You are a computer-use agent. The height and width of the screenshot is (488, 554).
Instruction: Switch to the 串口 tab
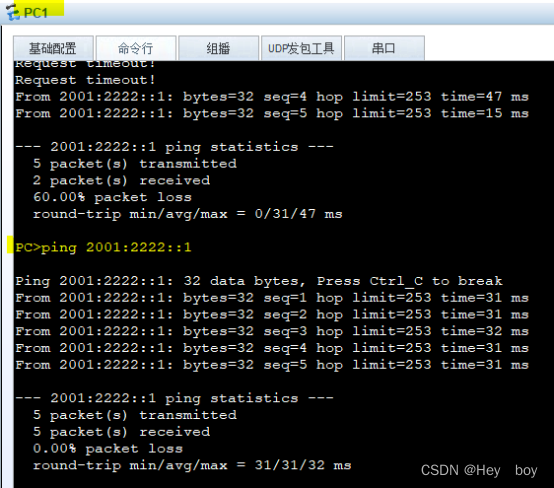[384, 48]
